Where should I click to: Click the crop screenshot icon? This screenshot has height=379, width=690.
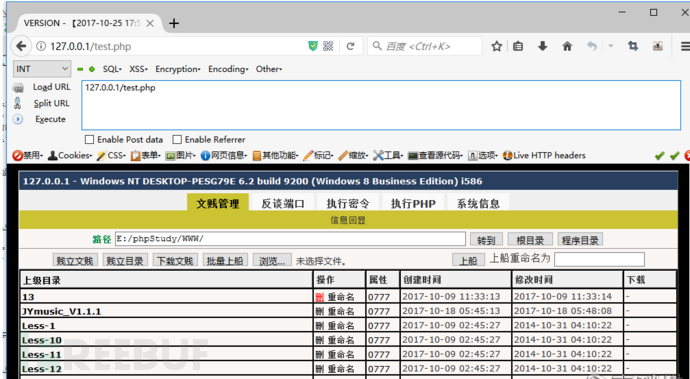pyautogui.click(x=633, y=46)
